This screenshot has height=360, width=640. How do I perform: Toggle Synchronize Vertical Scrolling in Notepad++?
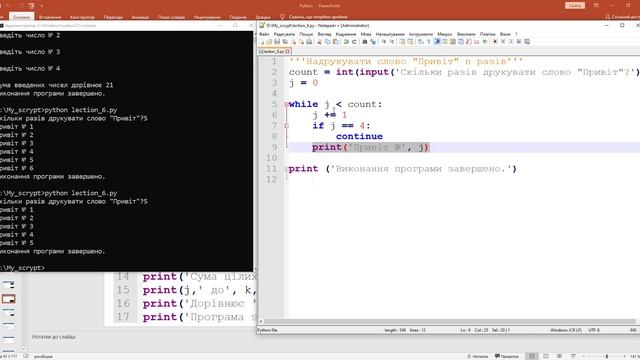(x=402, y=42)
